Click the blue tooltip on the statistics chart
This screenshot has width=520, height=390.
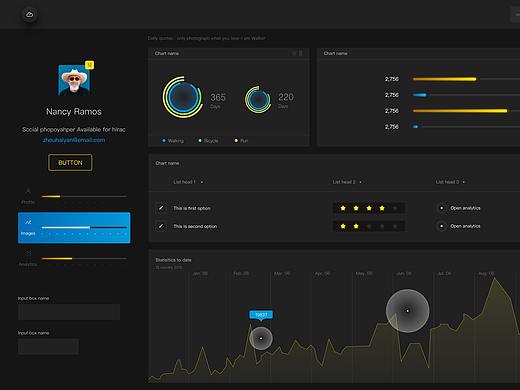(261, 315)
